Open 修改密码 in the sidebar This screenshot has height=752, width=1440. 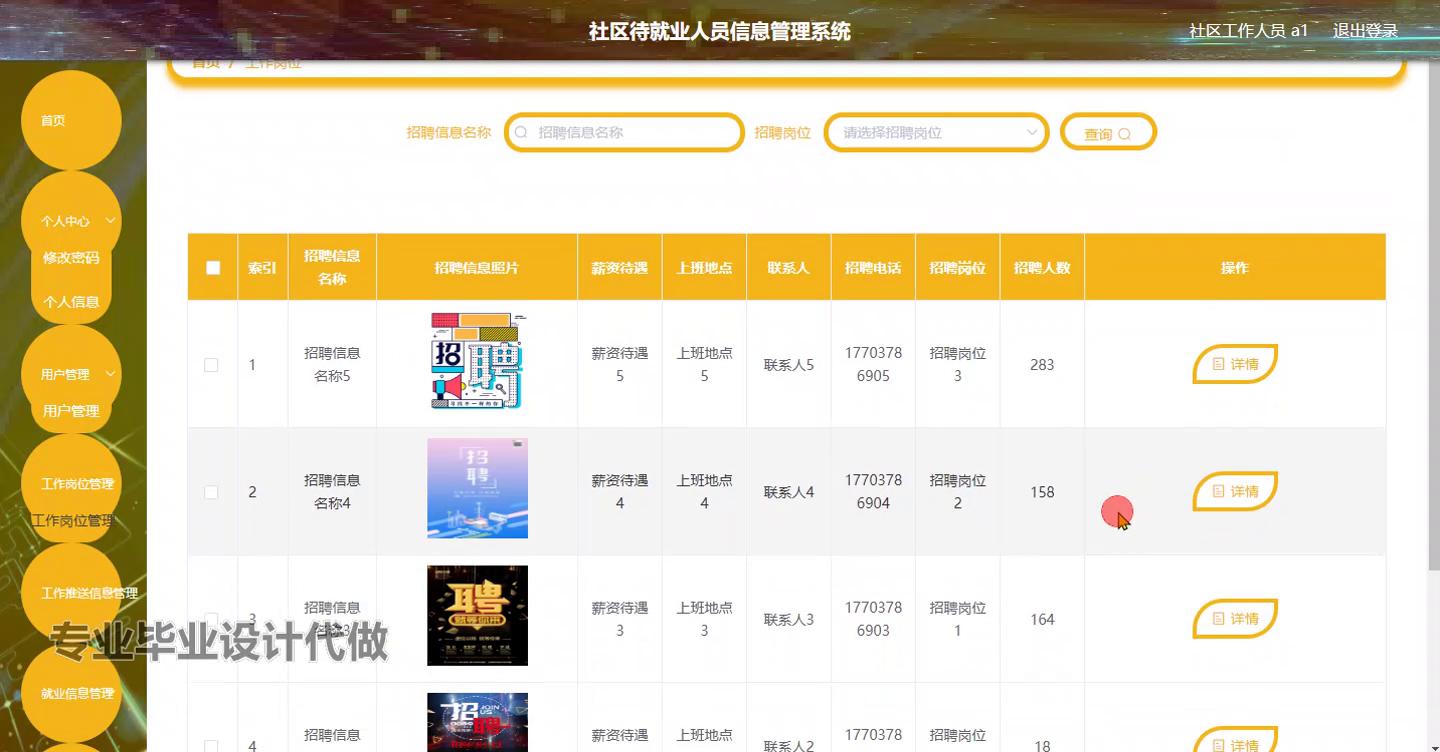click(x=71, y=257)
